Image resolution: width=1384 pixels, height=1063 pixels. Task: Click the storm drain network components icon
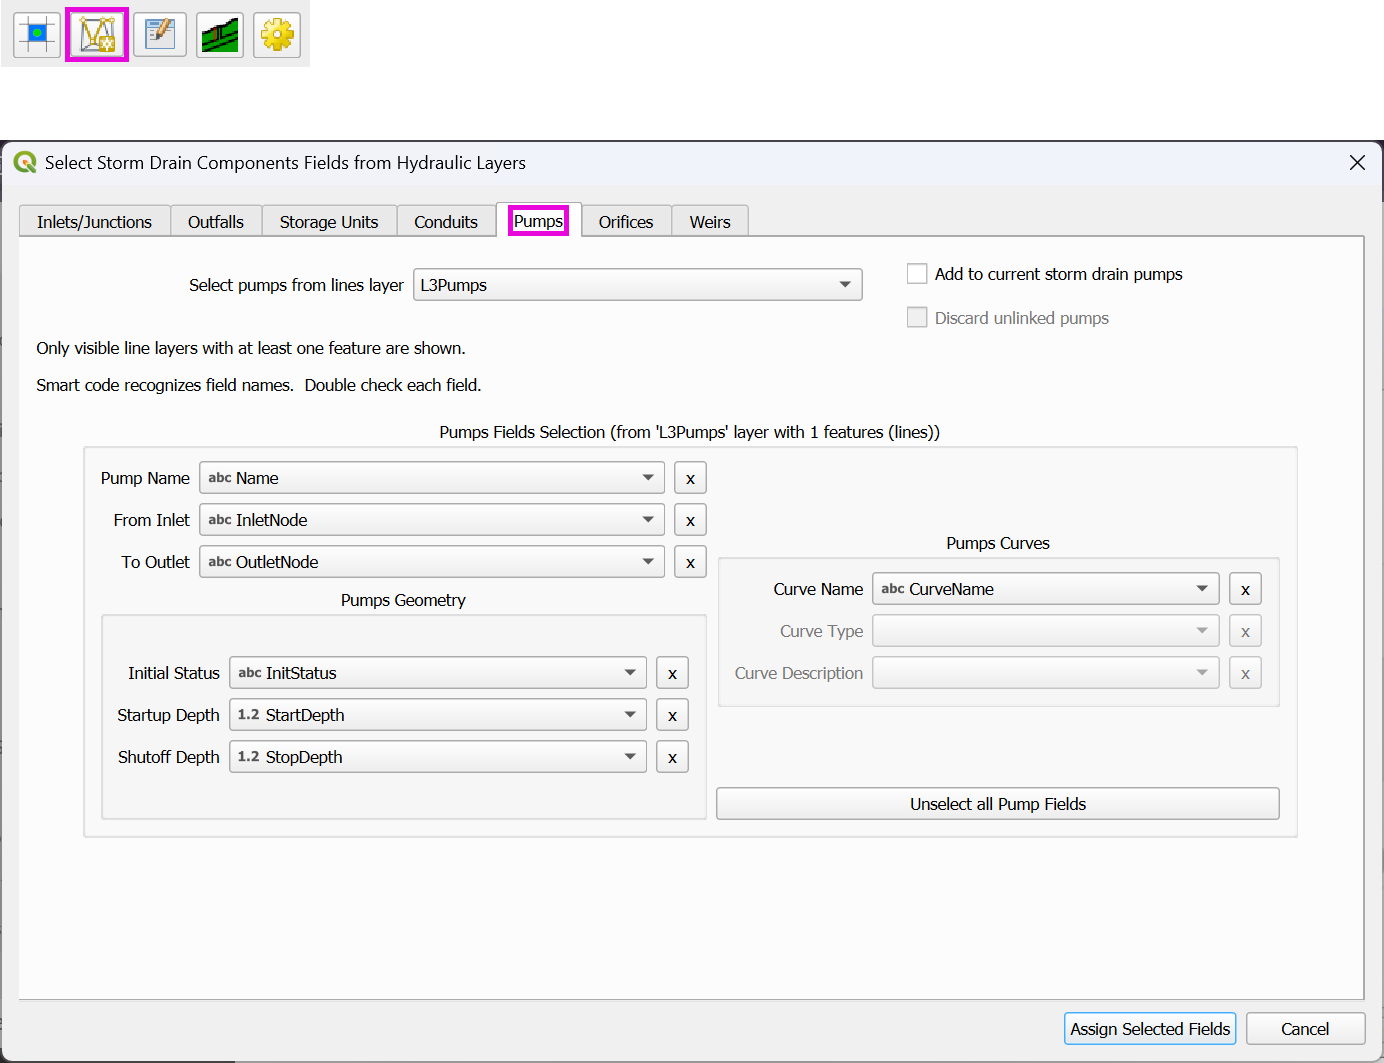point(97,35)
